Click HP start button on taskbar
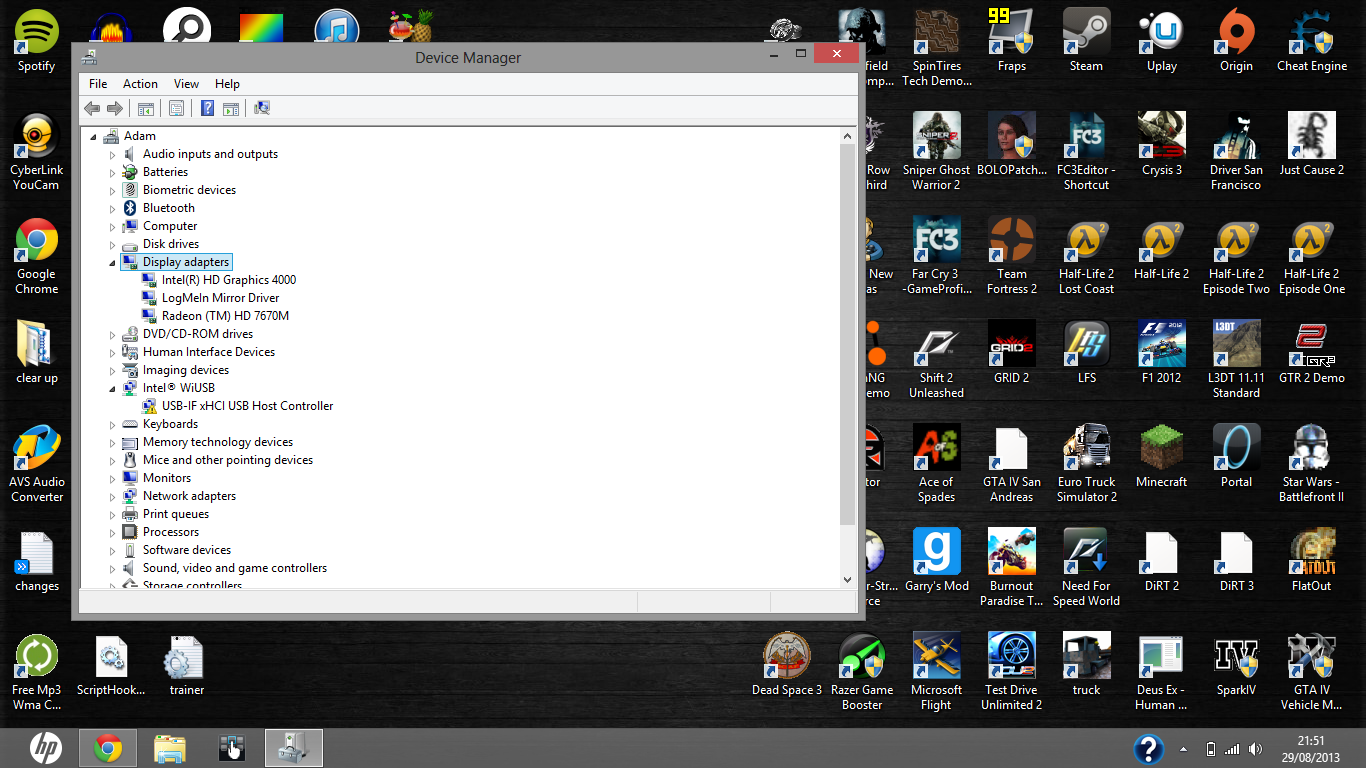1366x768 pixels. [x=44, y=748]
